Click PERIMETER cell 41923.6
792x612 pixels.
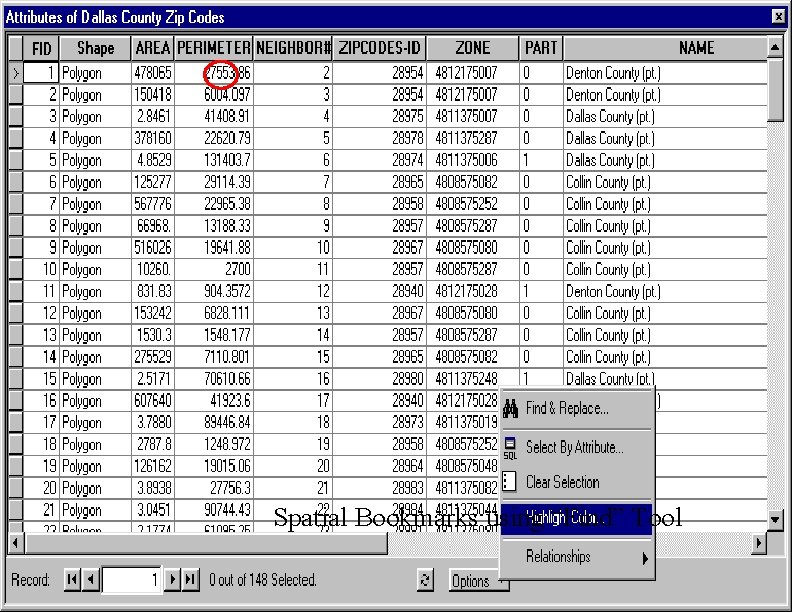tap(214, 401)
